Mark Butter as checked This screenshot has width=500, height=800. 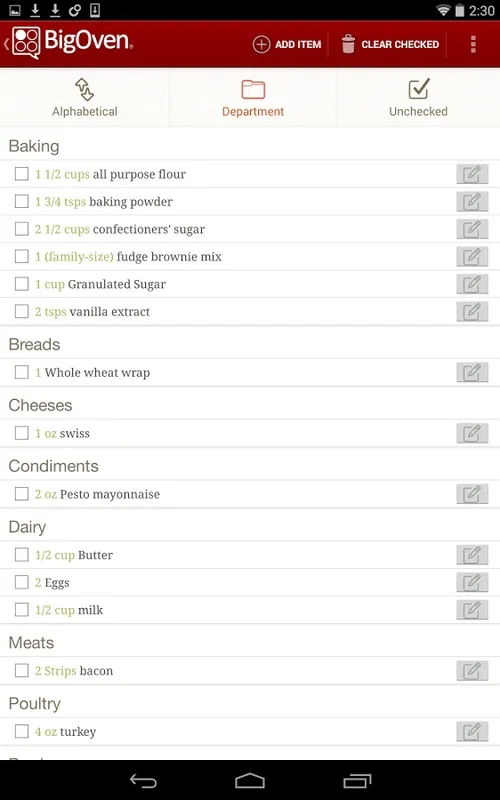(21, 555)
